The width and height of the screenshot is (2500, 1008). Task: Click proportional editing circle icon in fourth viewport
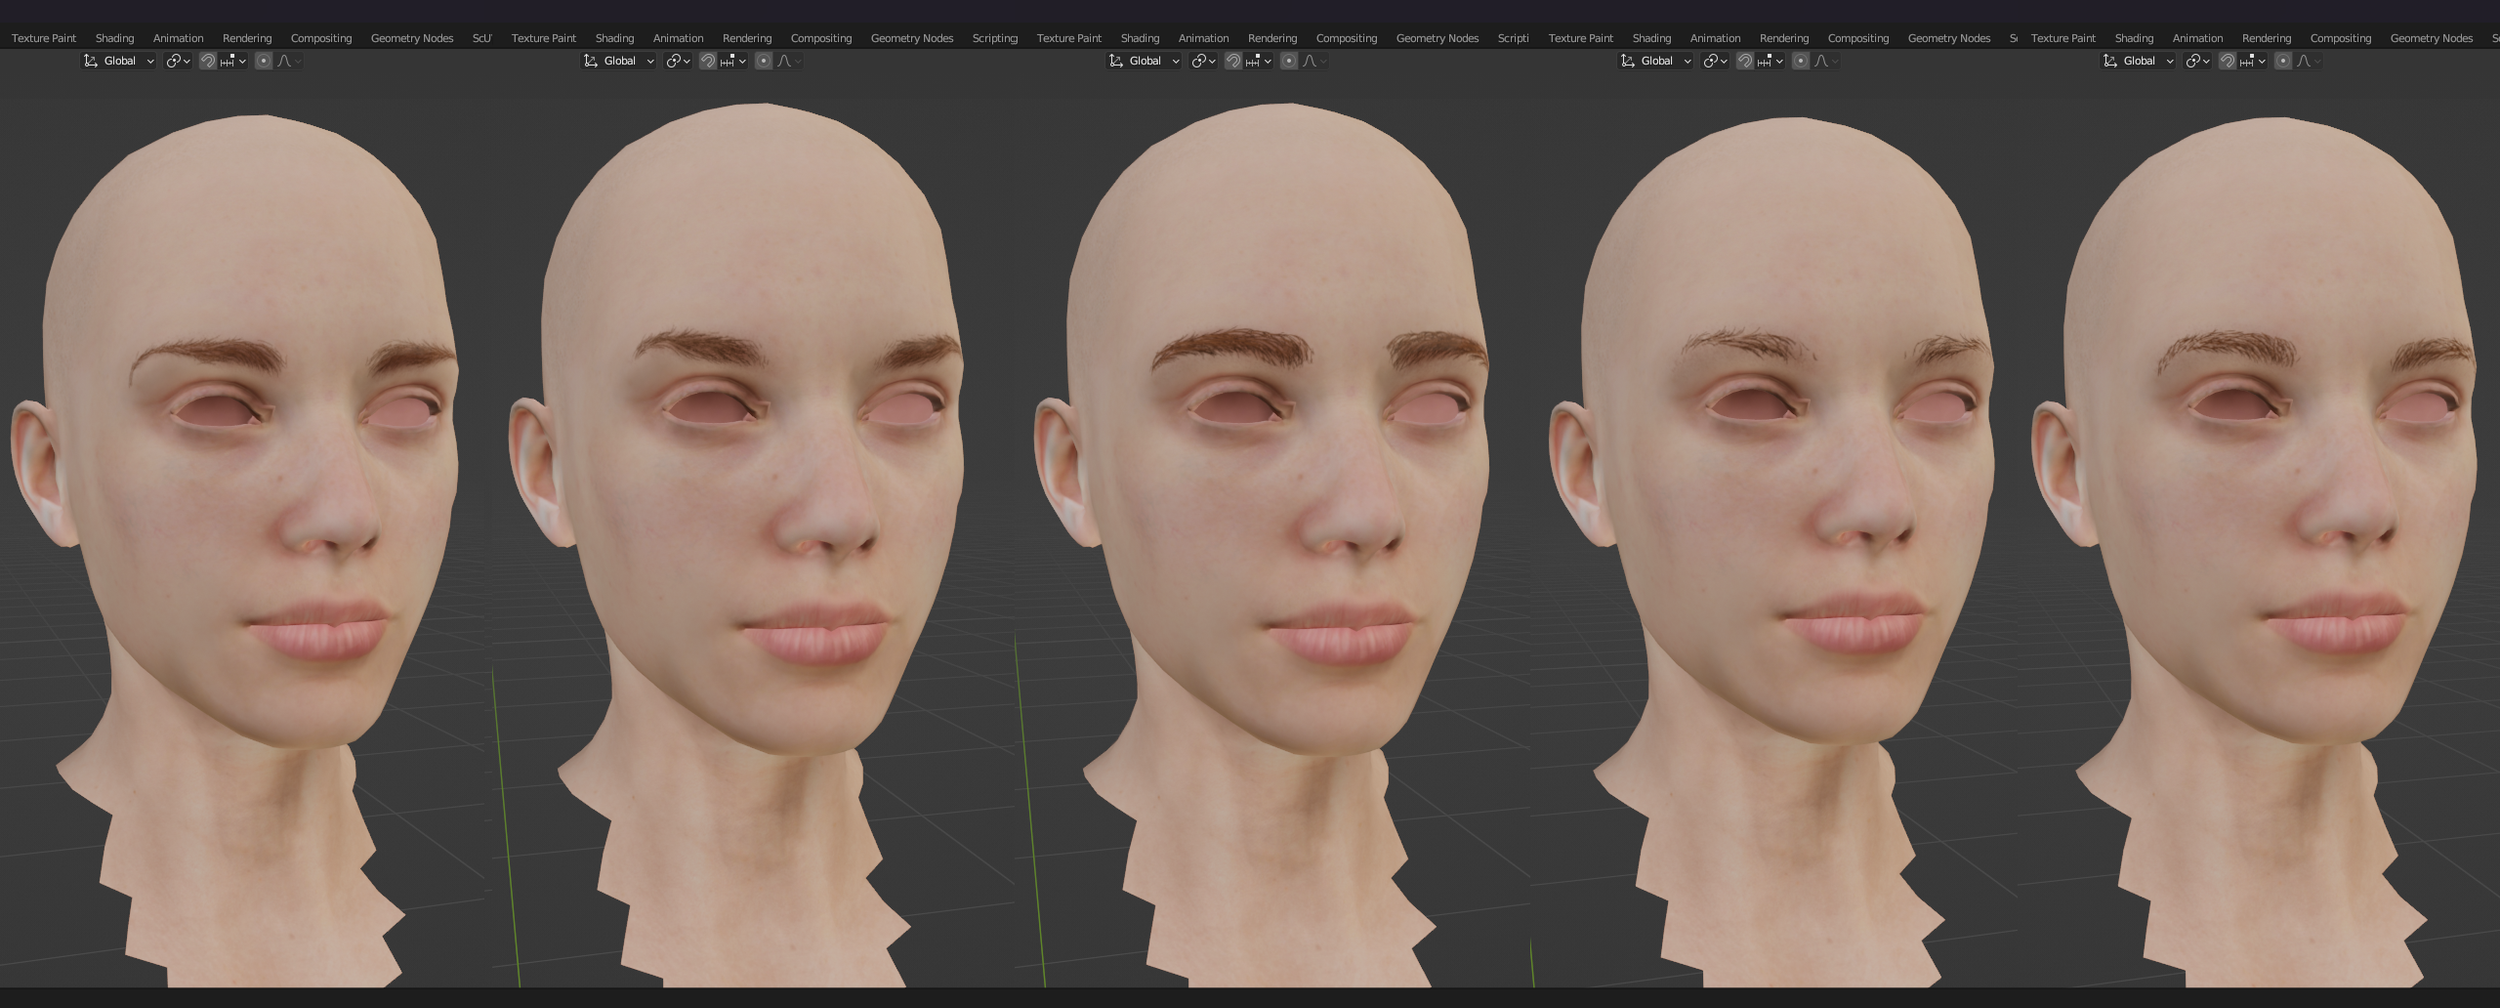click(1801, 61)
